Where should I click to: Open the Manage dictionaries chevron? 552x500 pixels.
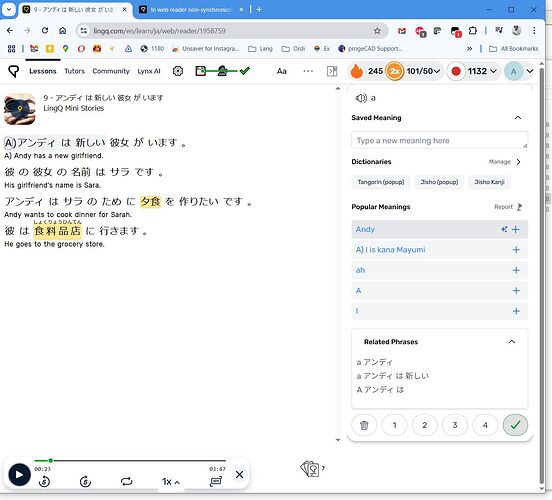pos(518,162)
